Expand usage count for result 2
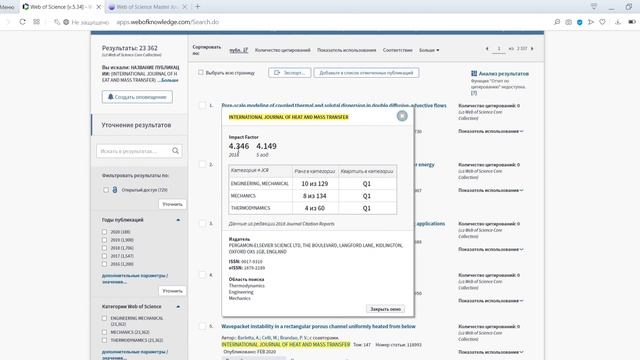Image resolution: width=640 pixels, height=360 pixels. (491, 190)
